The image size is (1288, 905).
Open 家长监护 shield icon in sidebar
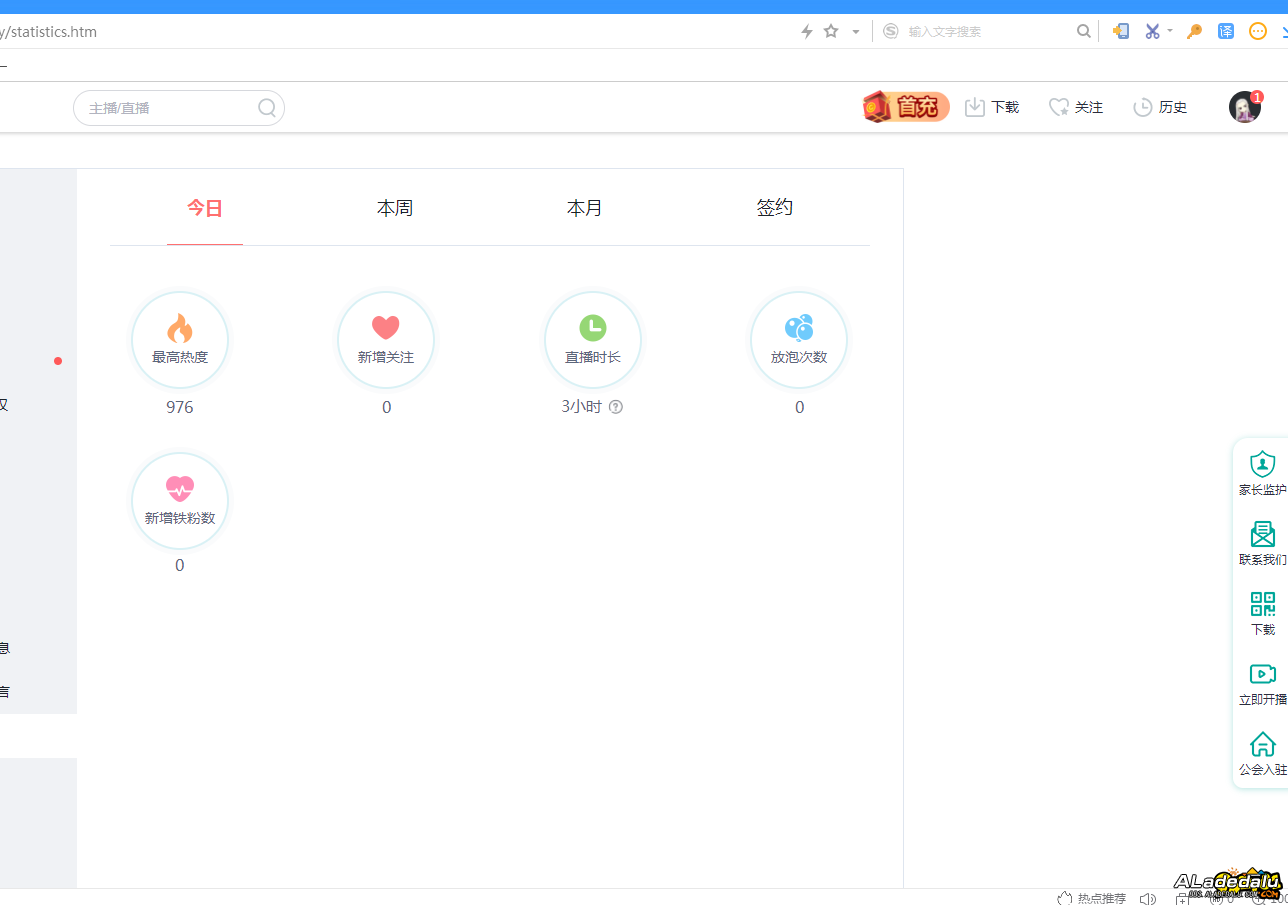coord(1262,465)
